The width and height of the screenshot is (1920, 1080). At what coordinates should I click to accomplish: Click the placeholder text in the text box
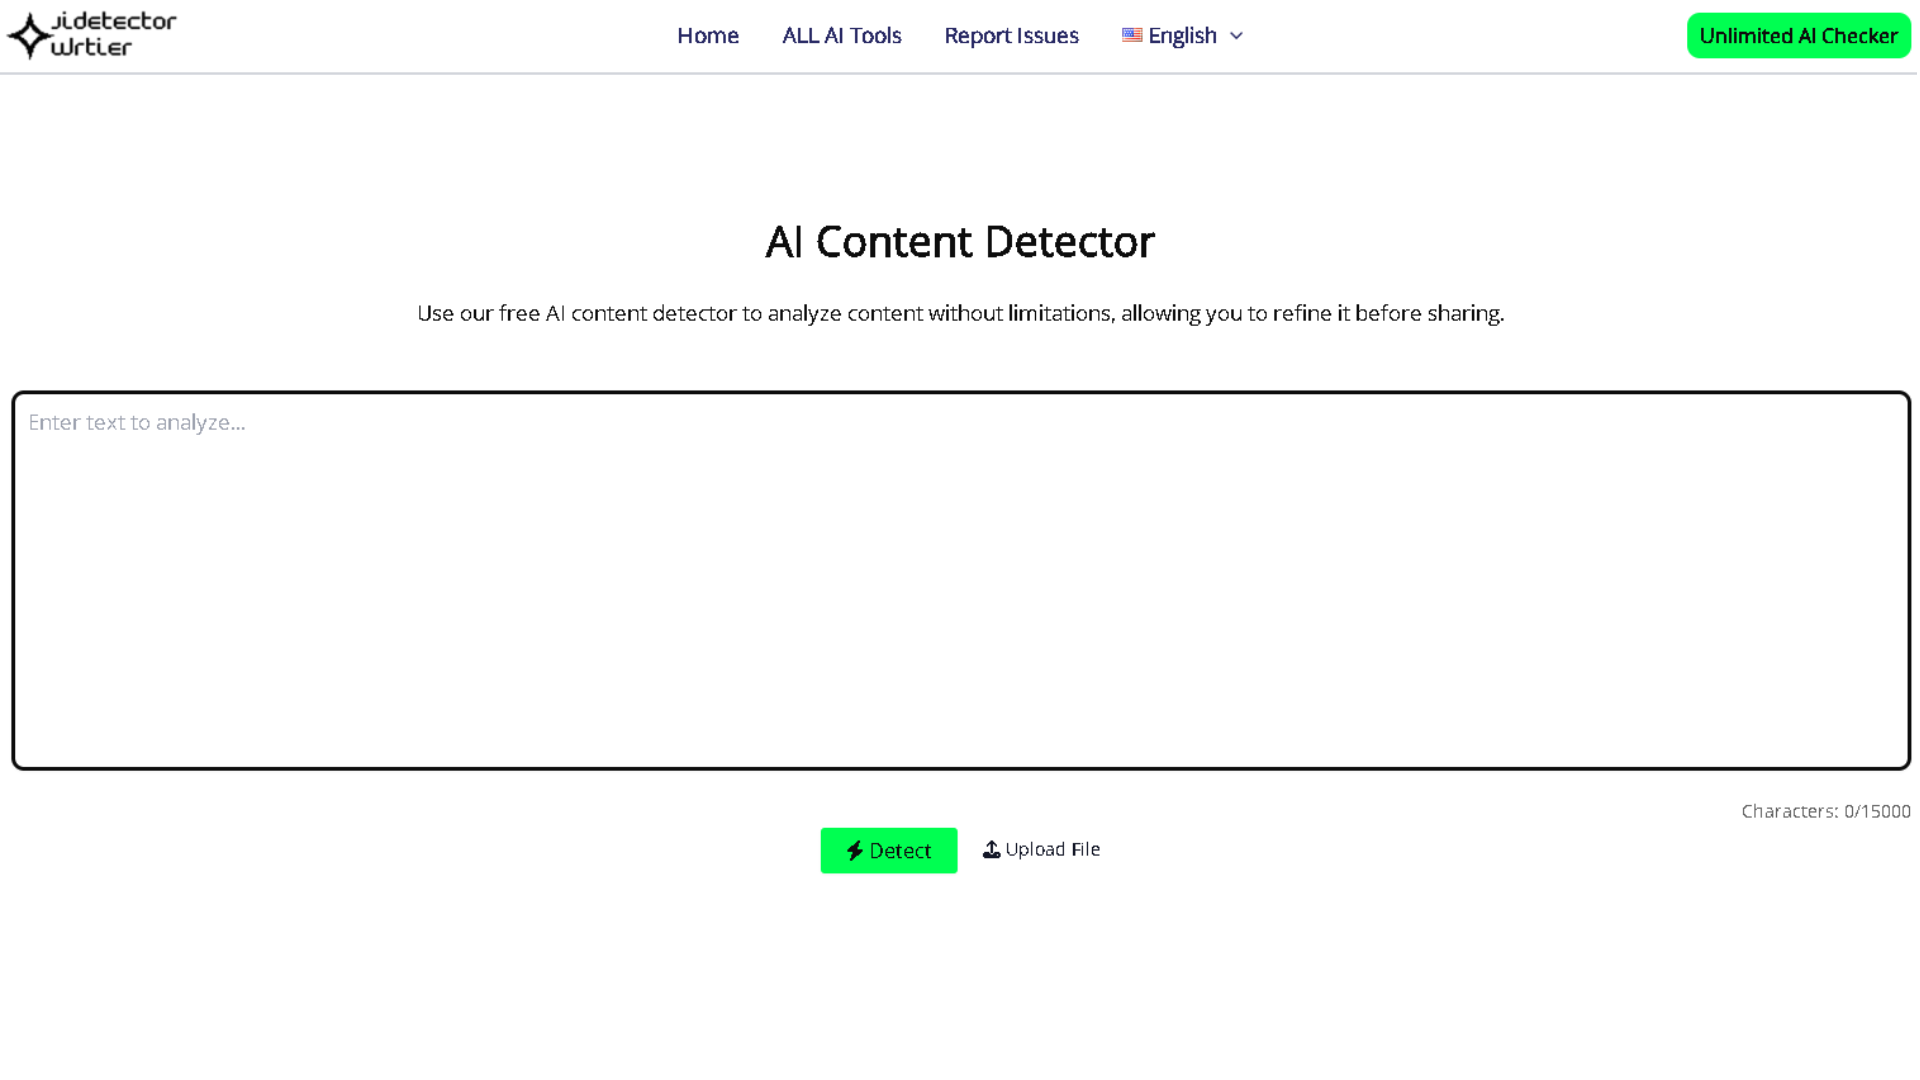(x=137, y=422)
